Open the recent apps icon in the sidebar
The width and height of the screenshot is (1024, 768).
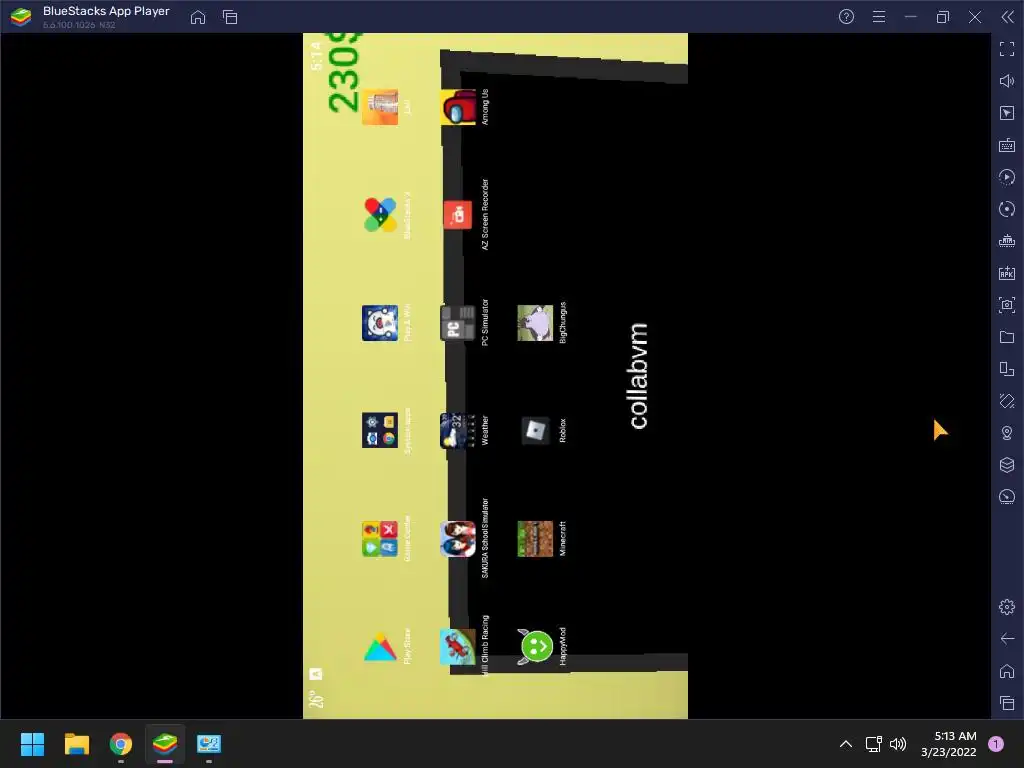point(1006,703)
